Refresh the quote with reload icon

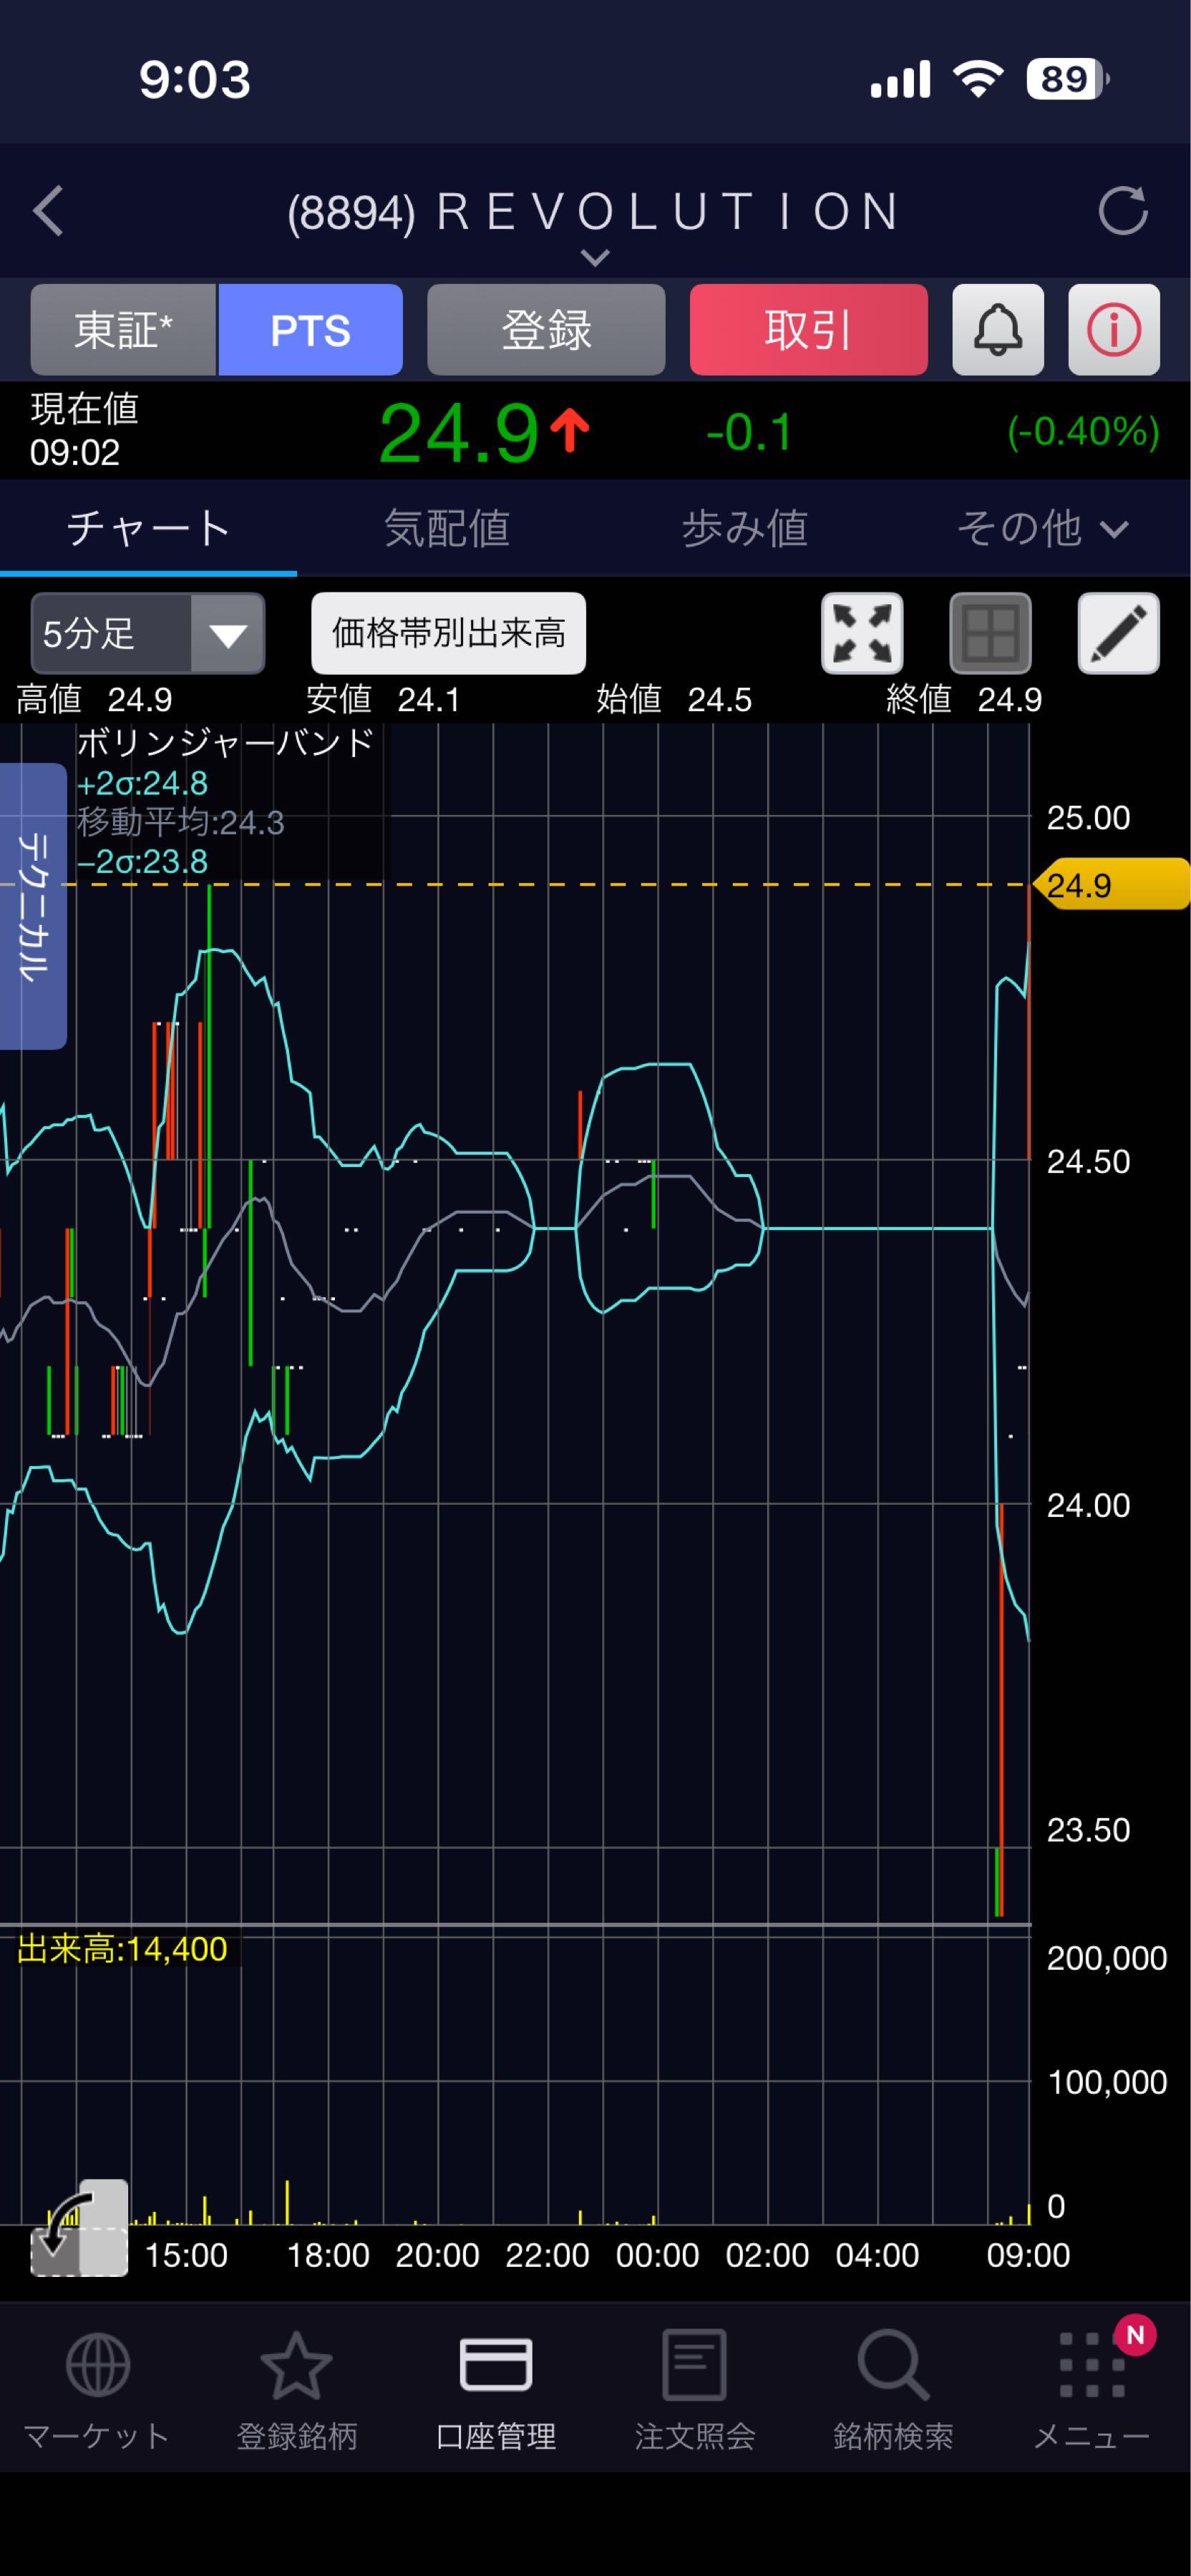(1122, 211)
